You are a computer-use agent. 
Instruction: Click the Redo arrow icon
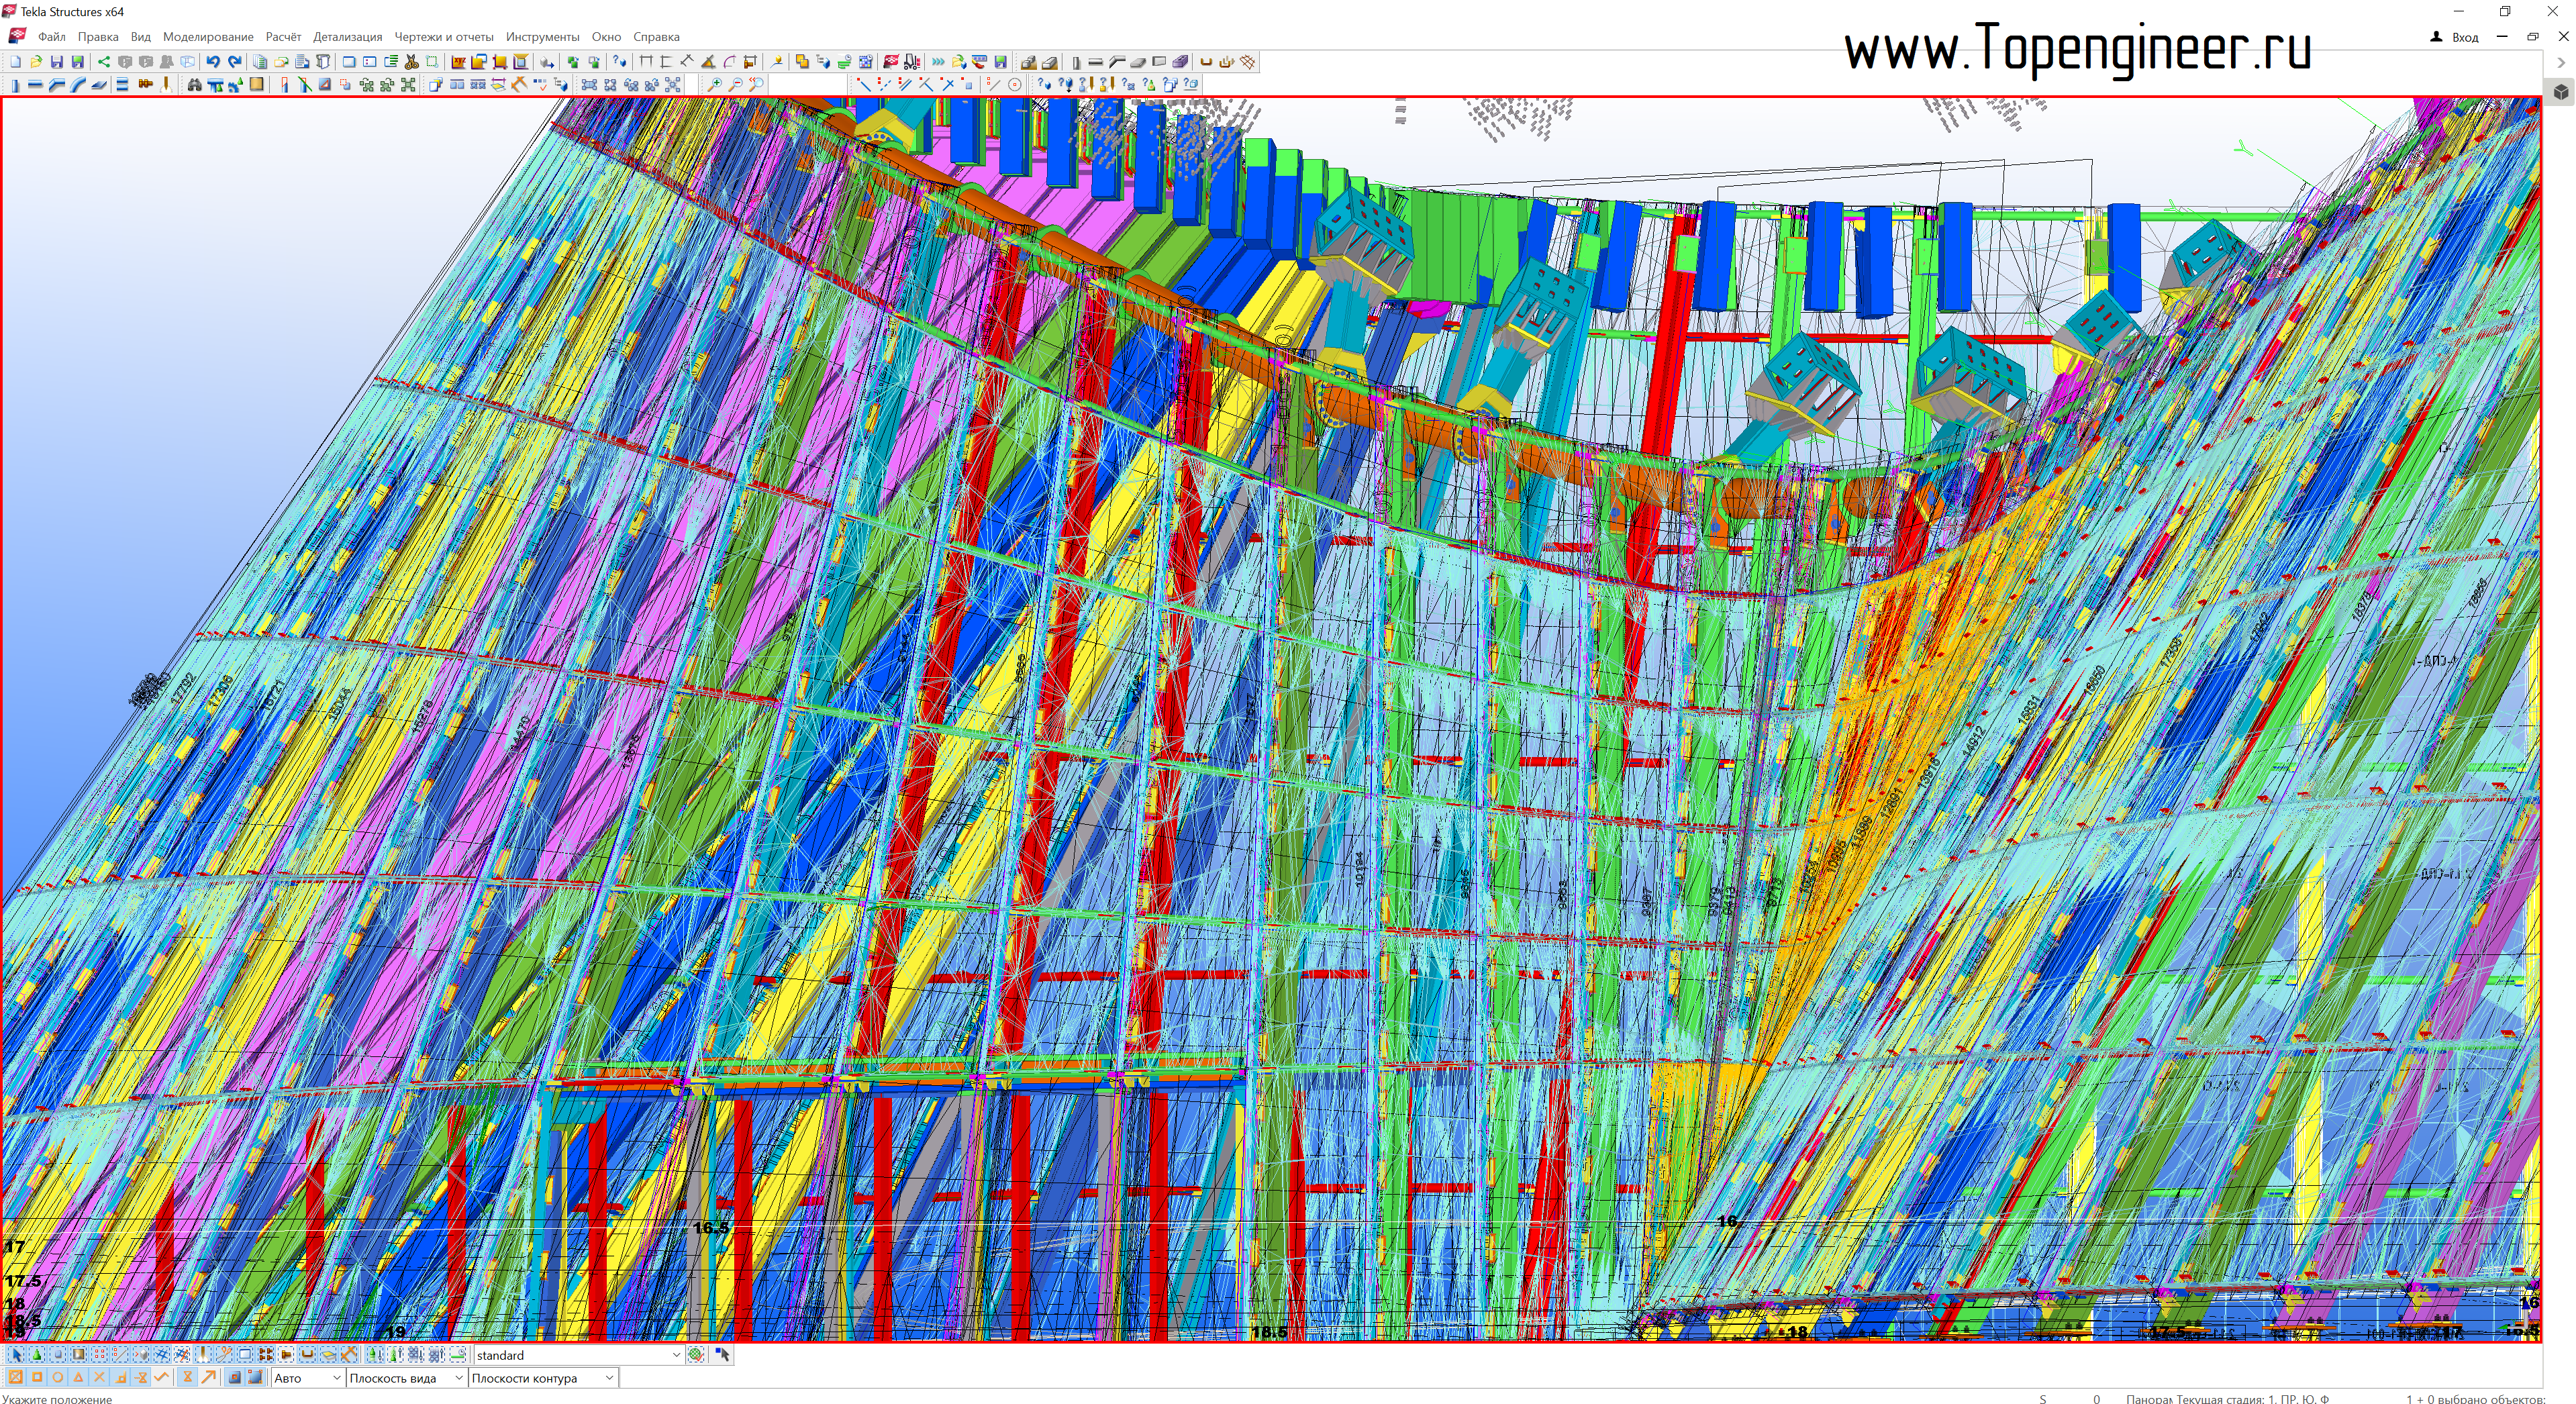(235, 62)
